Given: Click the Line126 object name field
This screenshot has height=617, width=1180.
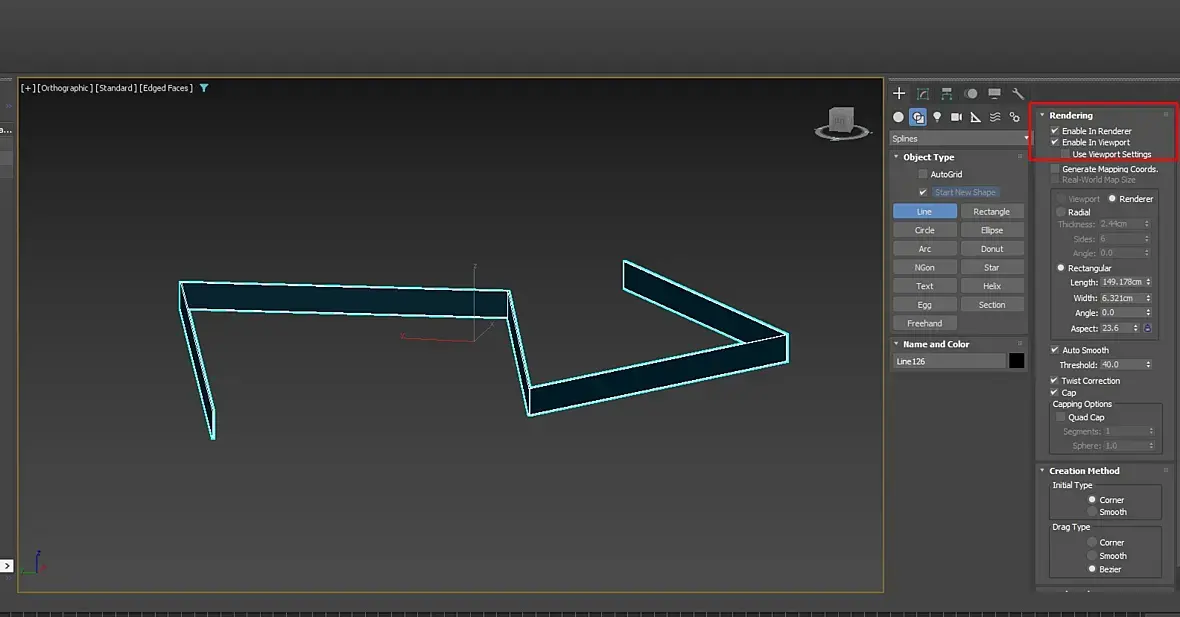Looking at the screenshot, I should pyautogui.click(x=950, y=361).
